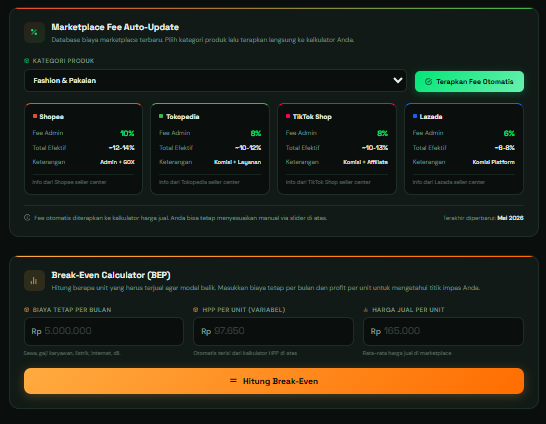Click Komisi + Affiliate text in TikTok card
Viewport: 546px width, 424px height.
[366, 162]
